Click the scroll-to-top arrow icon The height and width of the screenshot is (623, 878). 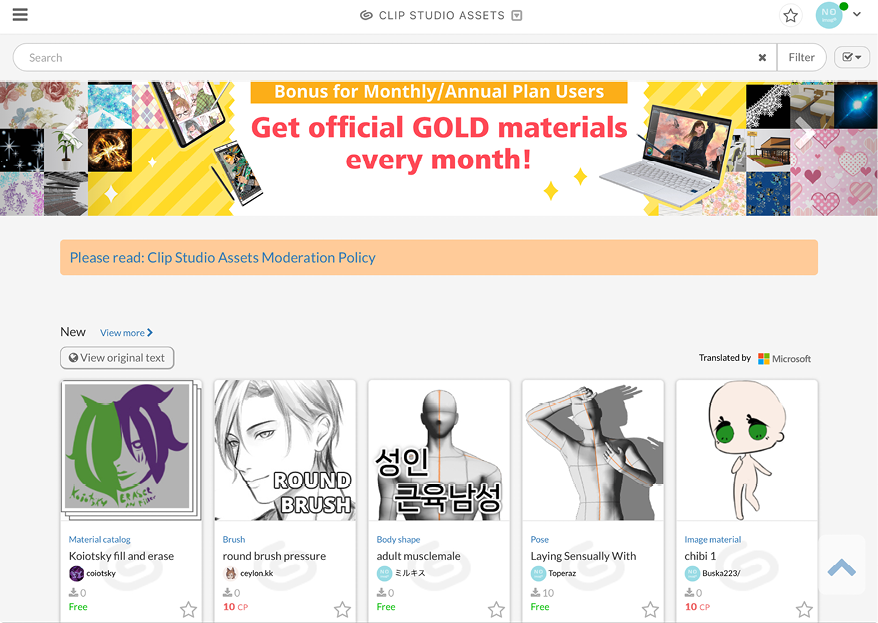(842, 566)
